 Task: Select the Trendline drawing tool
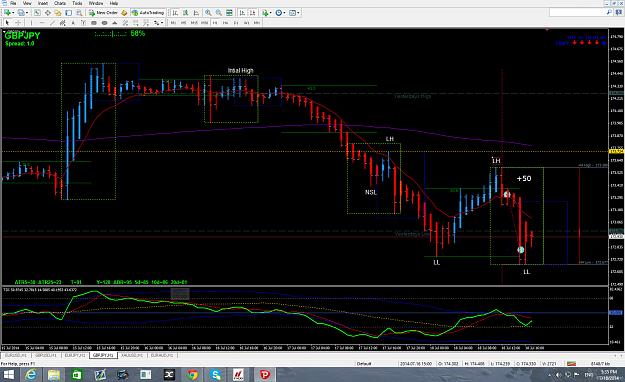[52, 23]
